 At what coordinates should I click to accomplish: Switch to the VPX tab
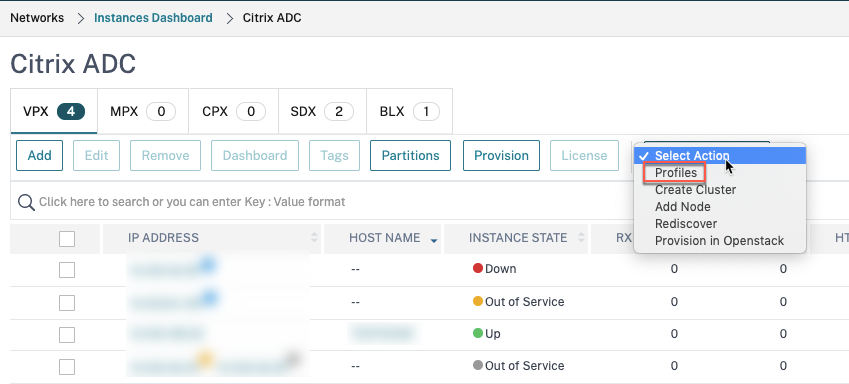point(54,112)
